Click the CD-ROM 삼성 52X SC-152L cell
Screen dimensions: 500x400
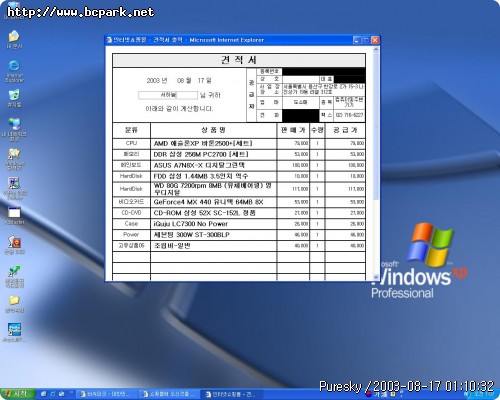[213, 213]
